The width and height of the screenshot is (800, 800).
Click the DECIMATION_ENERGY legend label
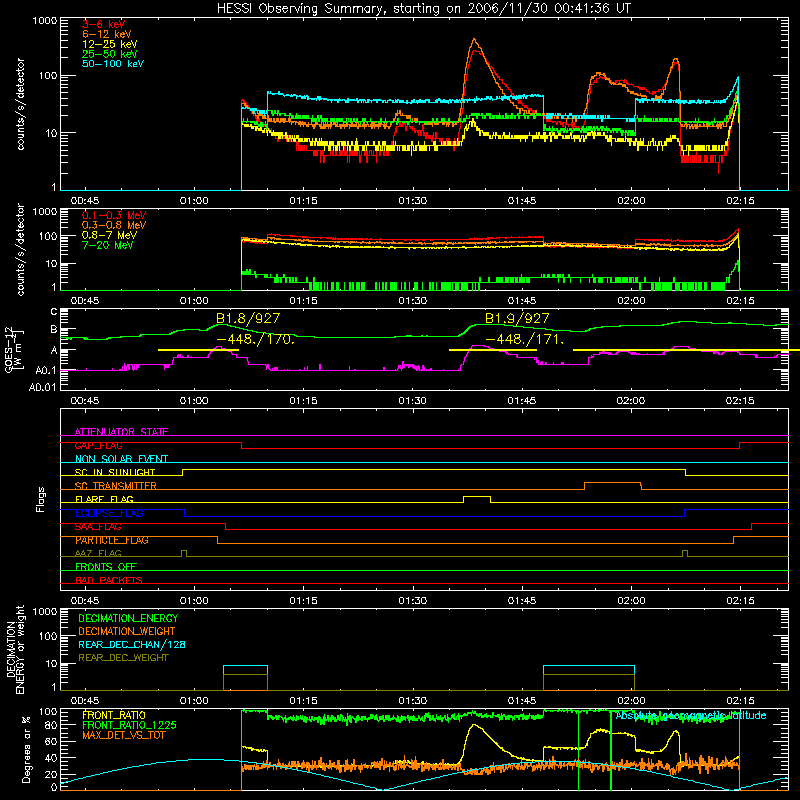(x=128, y=618)
